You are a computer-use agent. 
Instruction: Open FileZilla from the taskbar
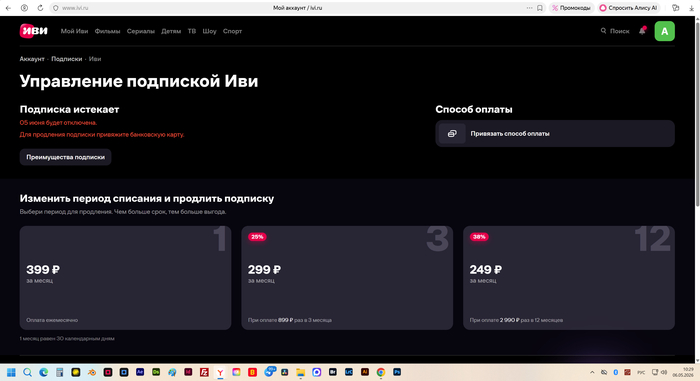[204, 373]
